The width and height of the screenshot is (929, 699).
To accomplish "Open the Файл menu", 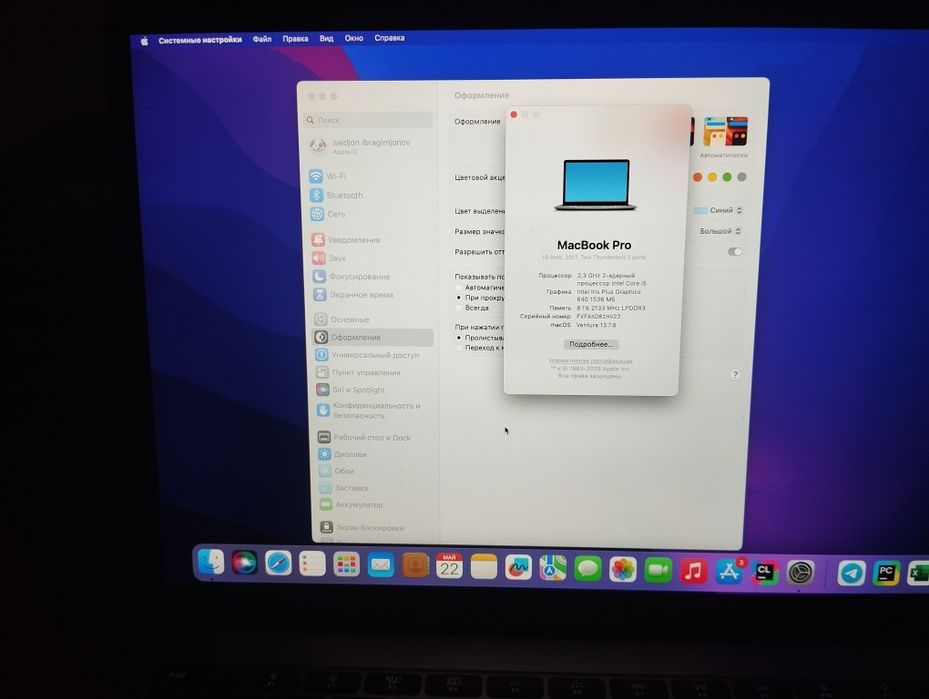I will [262, 39].
